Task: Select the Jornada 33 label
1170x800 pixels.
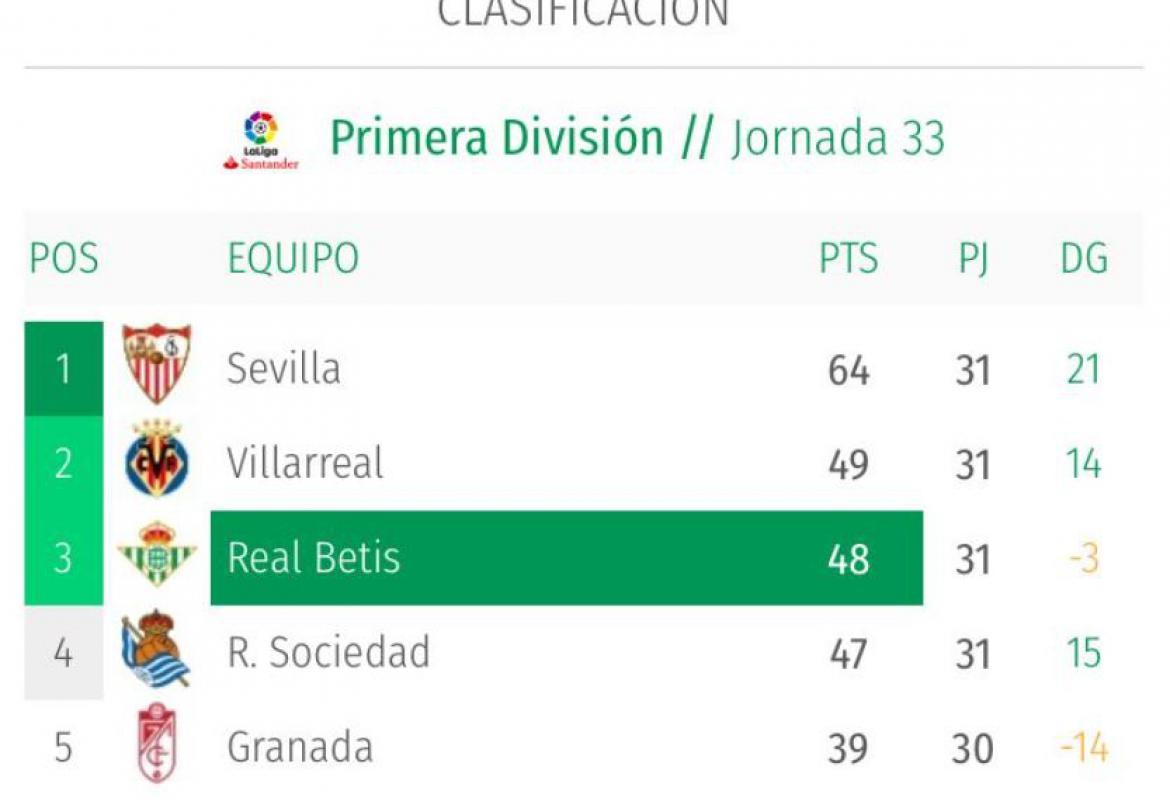Action: [838, 138]
